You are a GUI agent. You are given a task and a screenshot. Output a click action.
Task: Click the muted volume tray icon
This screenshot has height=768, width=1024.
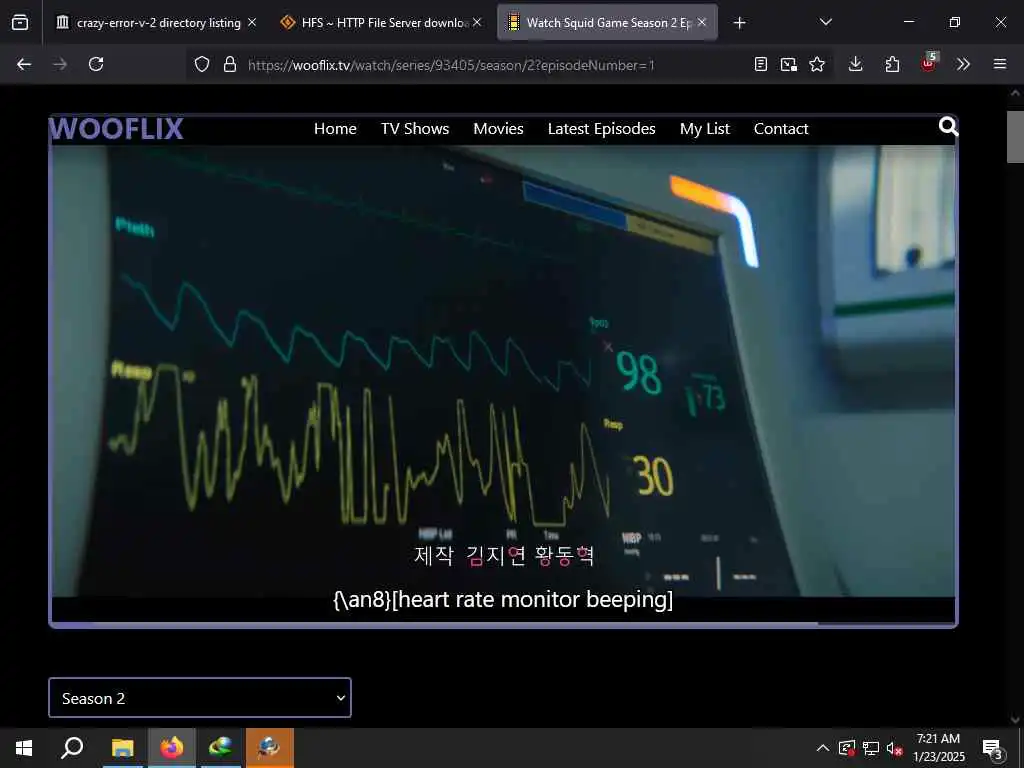(x=895, y=748)
